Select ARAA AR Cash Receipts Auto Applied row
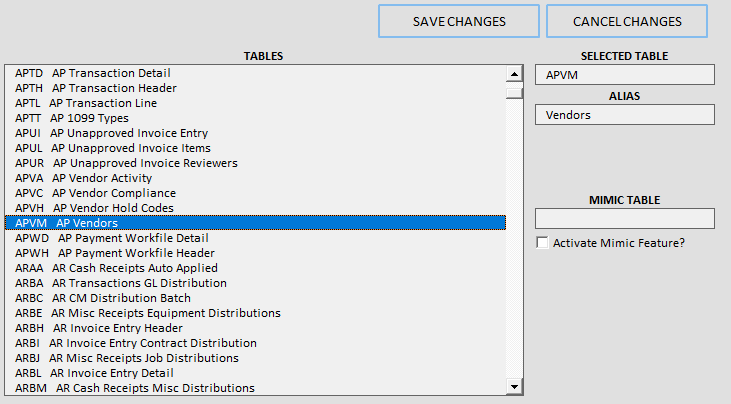This screenshot has height=404, width=731. [x=255, y=268]
